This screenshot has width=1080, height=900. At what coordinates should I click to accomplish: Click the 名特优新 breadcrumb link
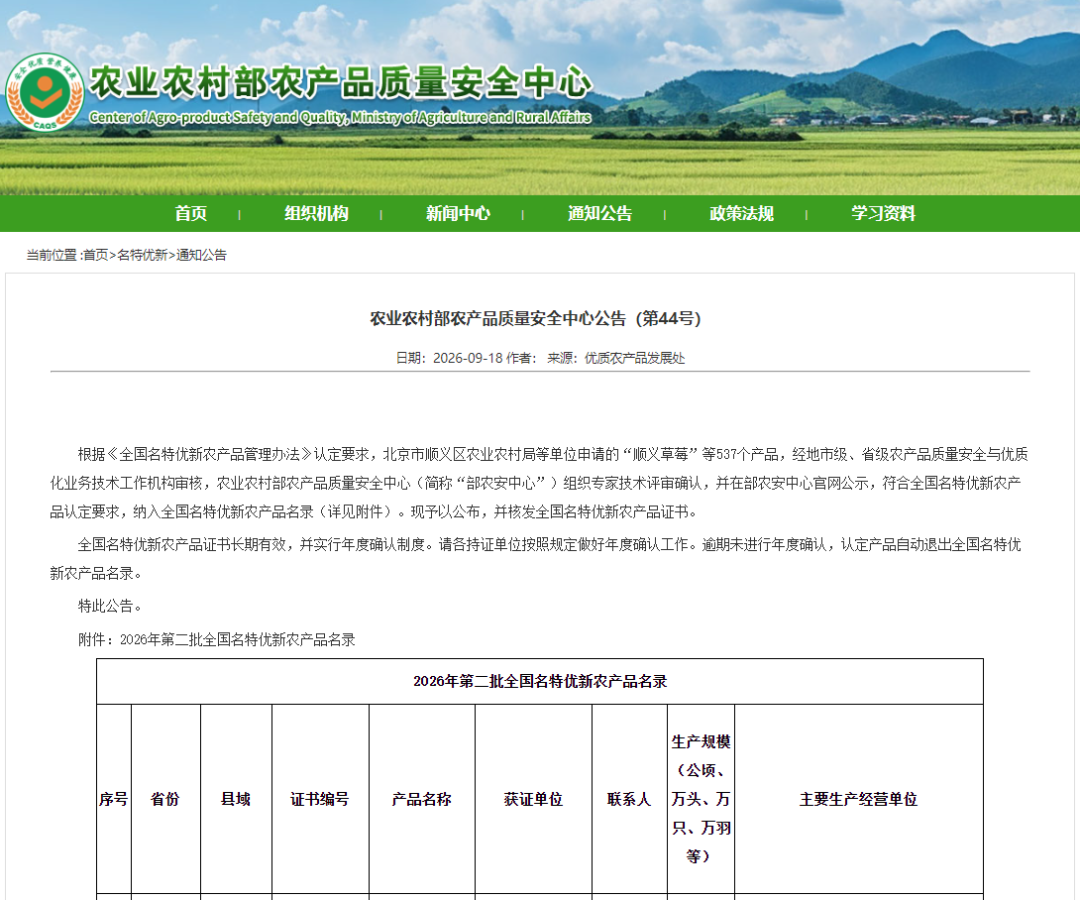tap(142, 255)
